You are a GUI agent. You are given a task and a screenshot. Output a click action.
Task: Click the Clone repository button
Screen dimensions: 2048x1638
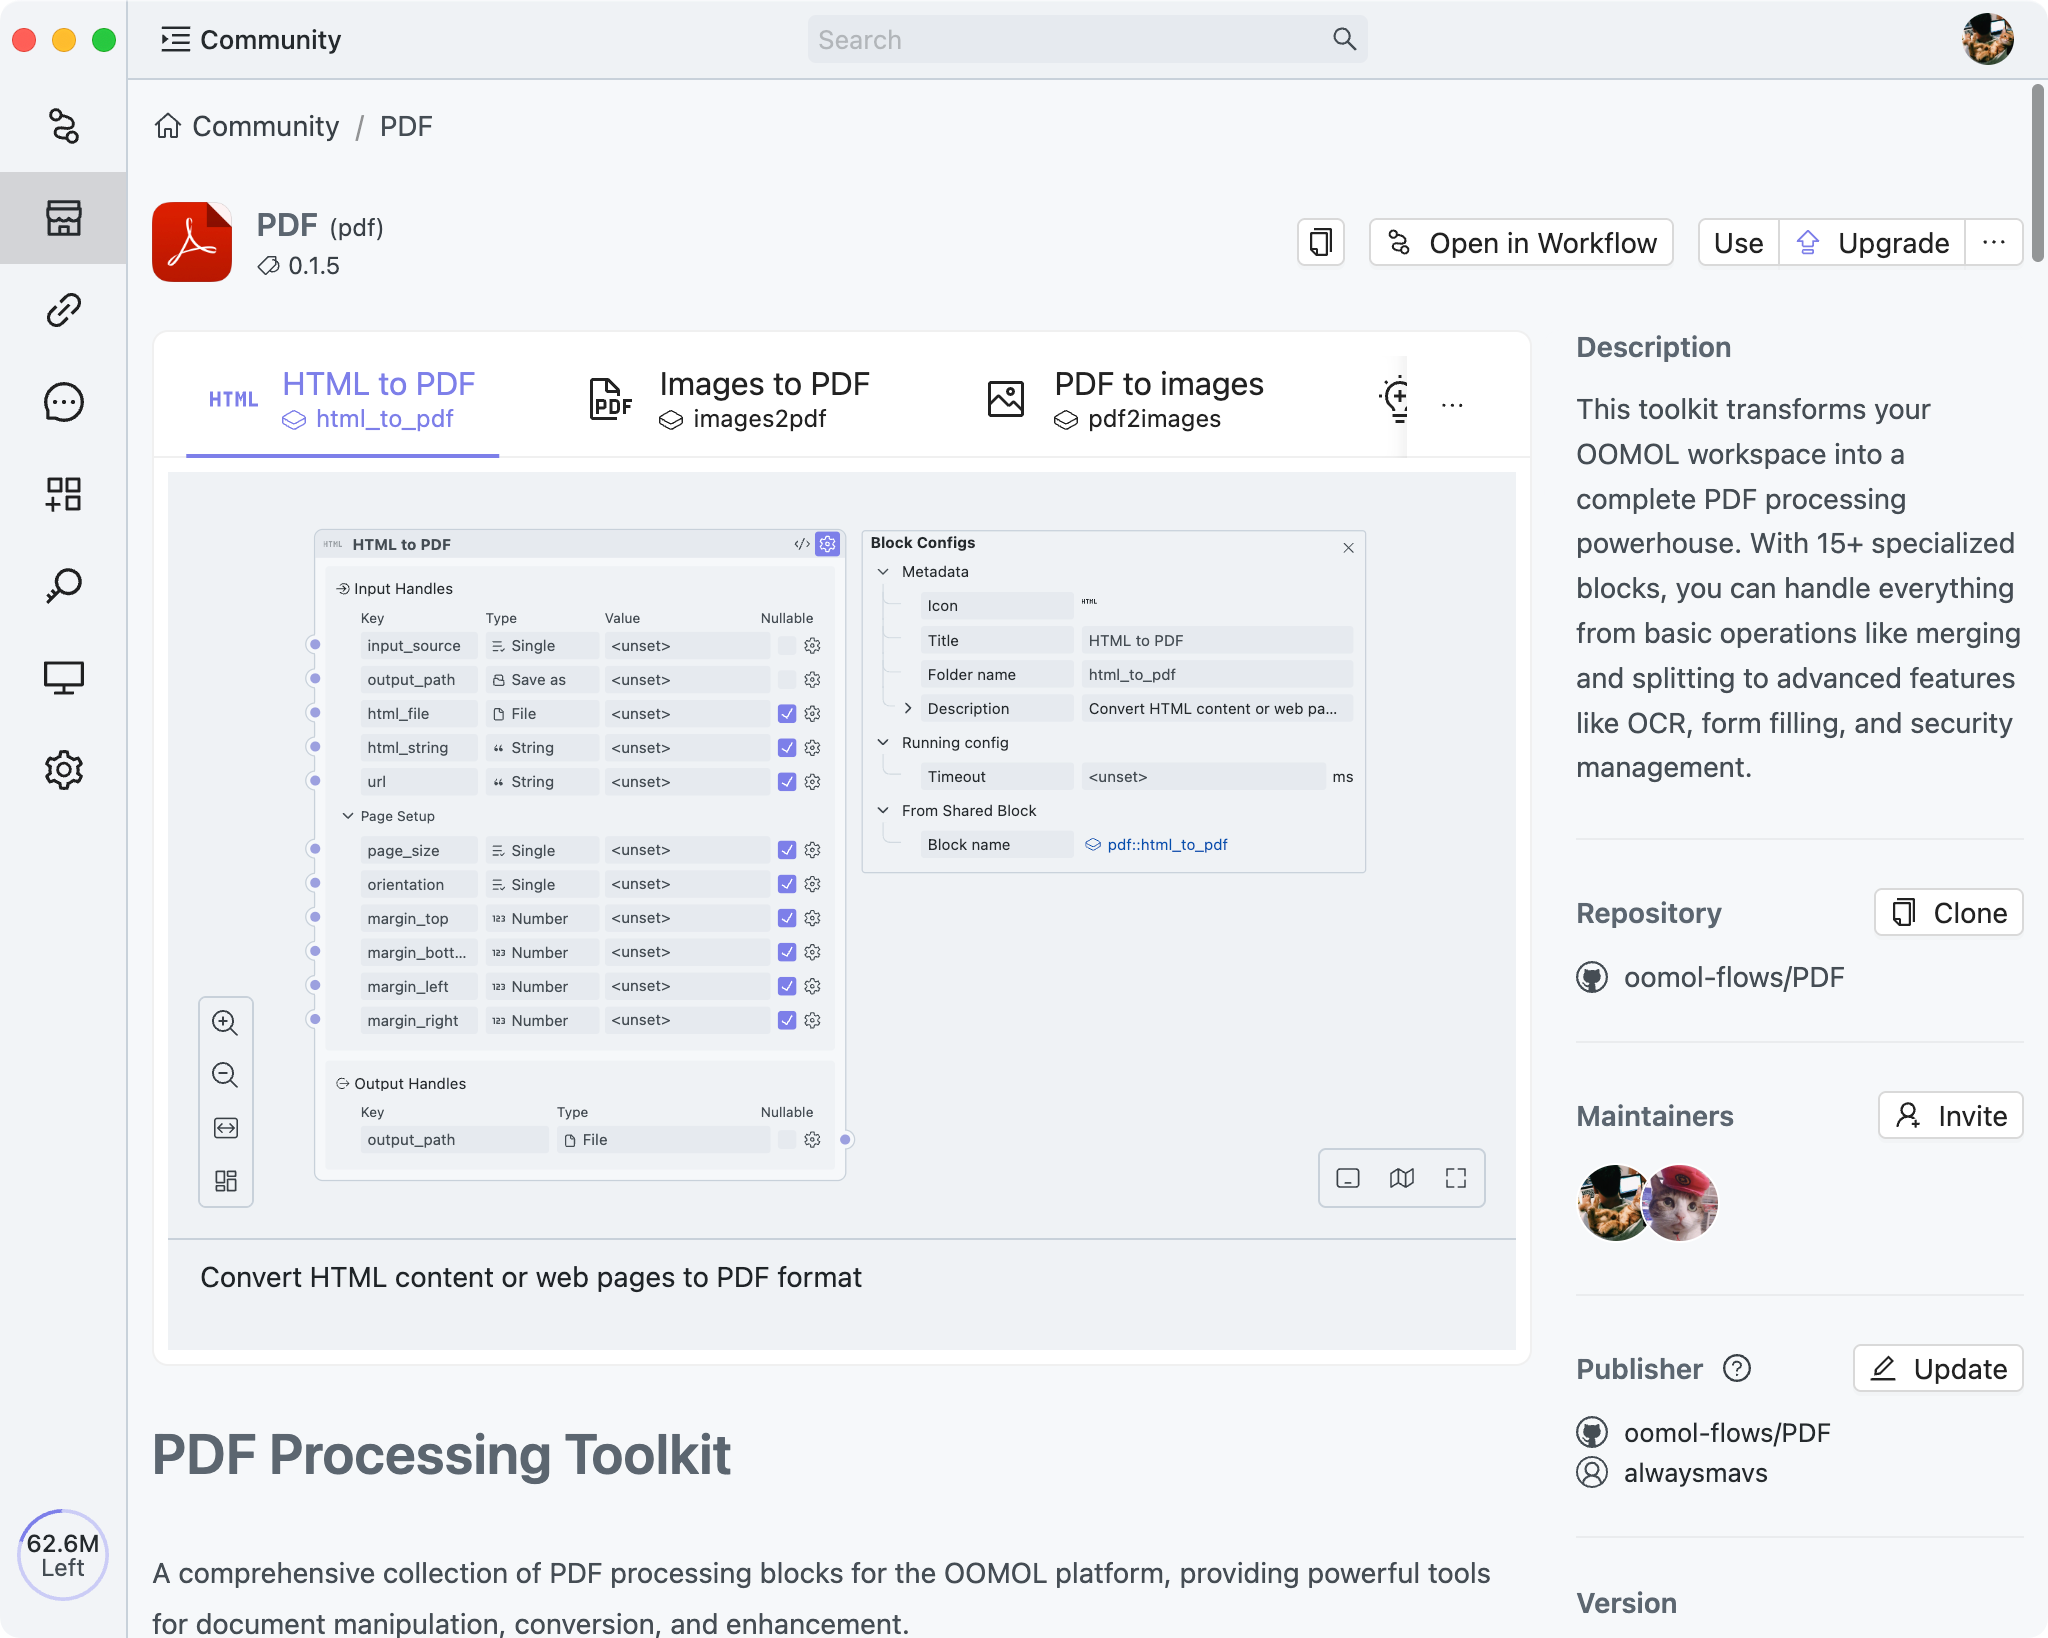coord(1948,913)
